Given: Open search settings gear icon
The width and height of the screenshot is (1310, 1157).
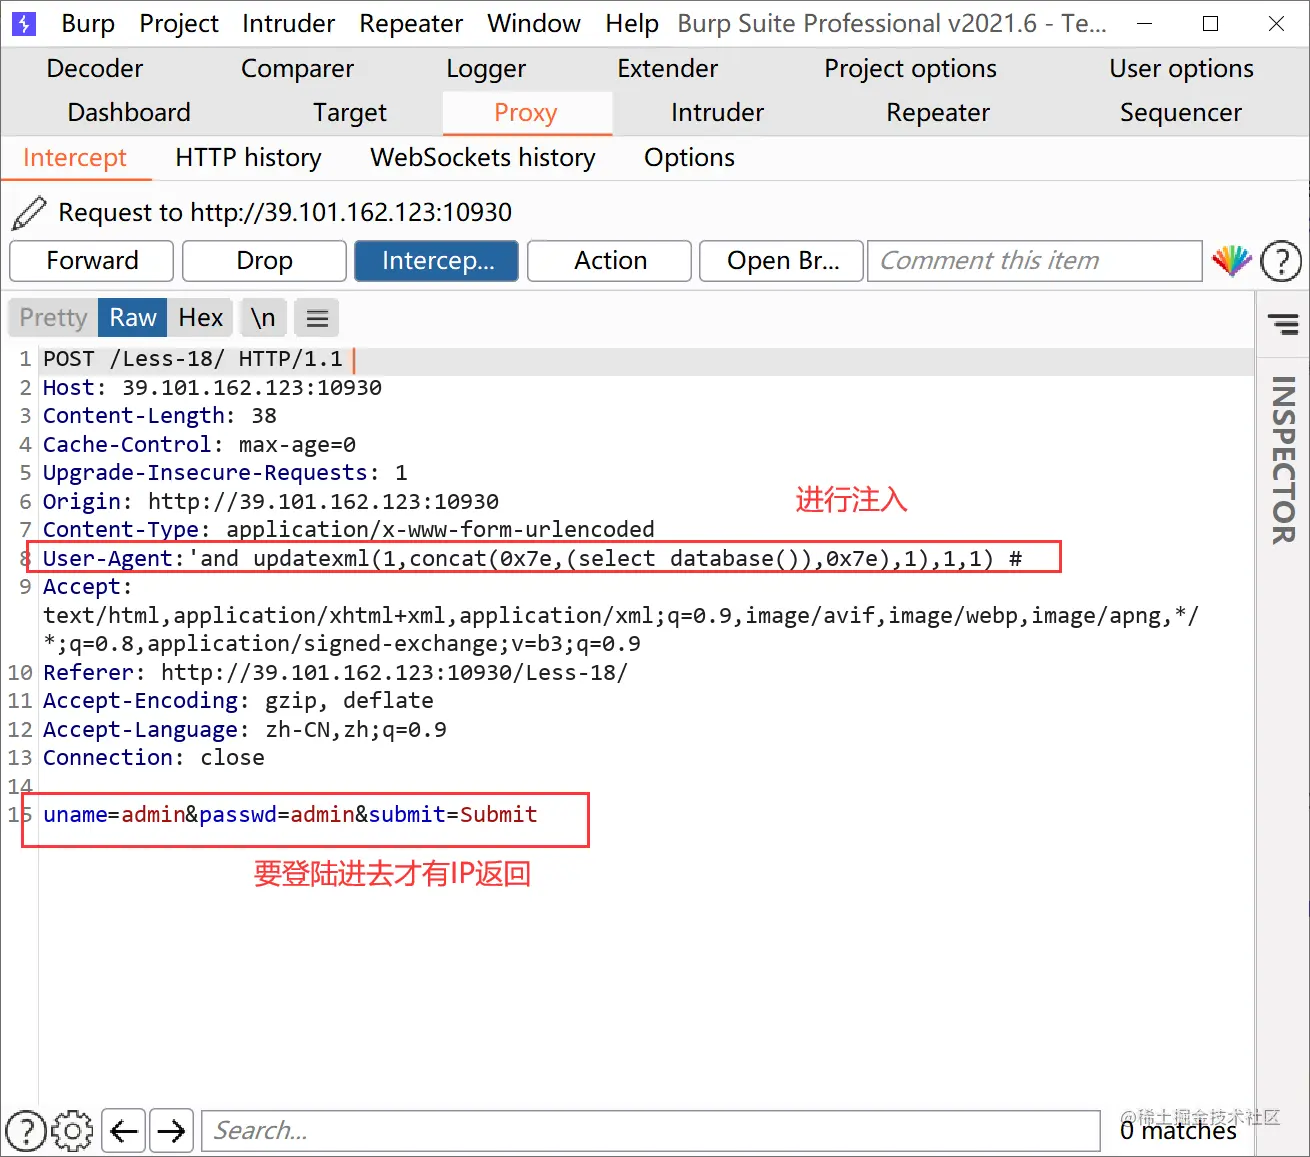Looking at the screenshot, I should (x=72, y=1131).
